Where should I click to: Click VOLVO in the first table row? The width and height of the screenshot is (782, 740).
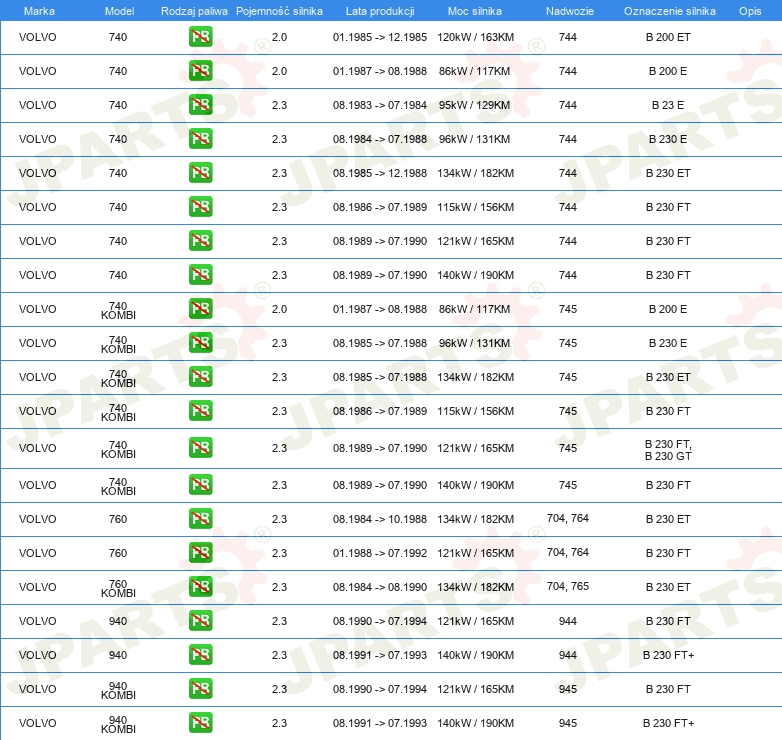click(x=37, y=37)
